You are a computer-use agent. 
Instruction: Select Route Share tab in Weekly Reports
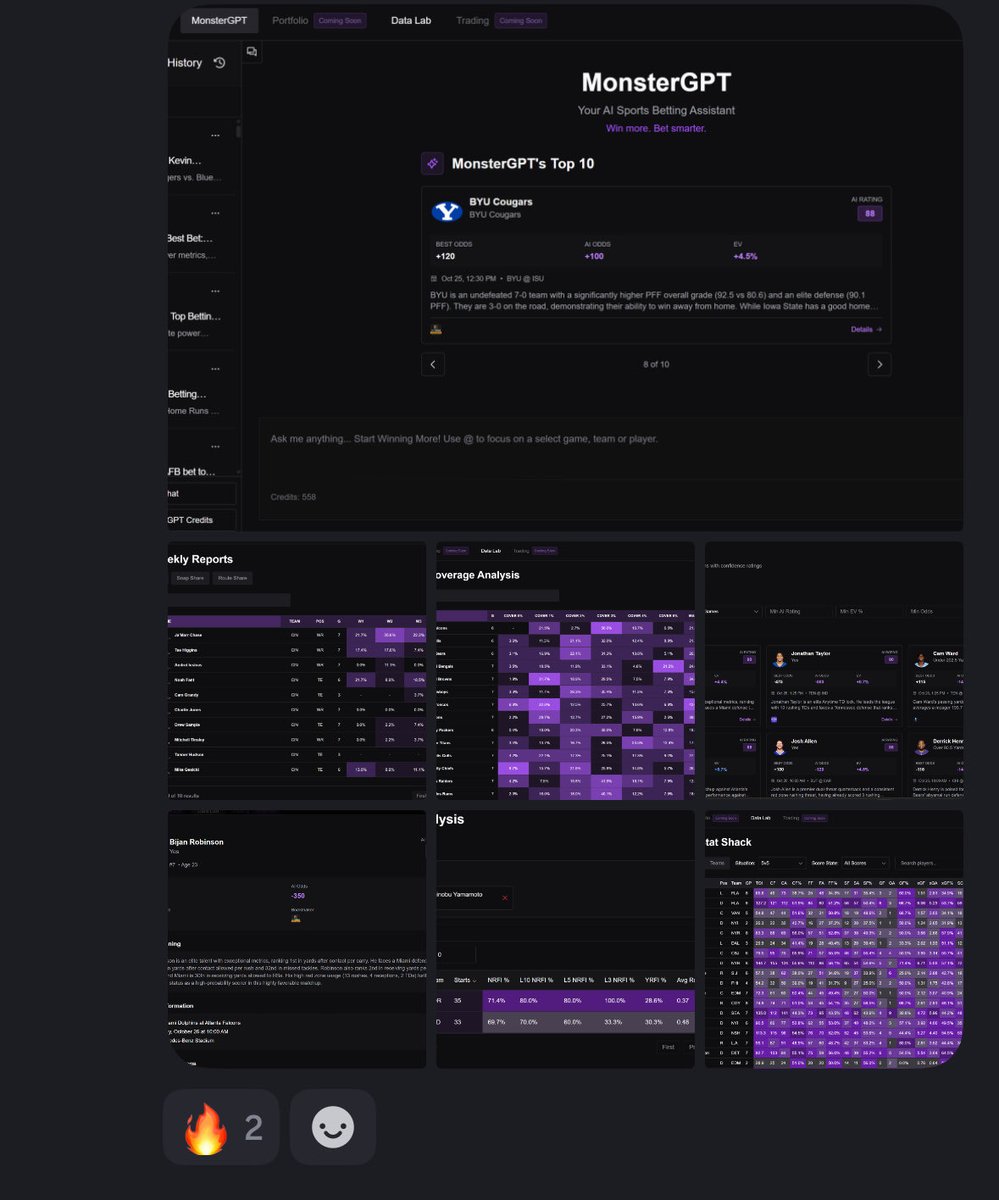coord(233,578)
